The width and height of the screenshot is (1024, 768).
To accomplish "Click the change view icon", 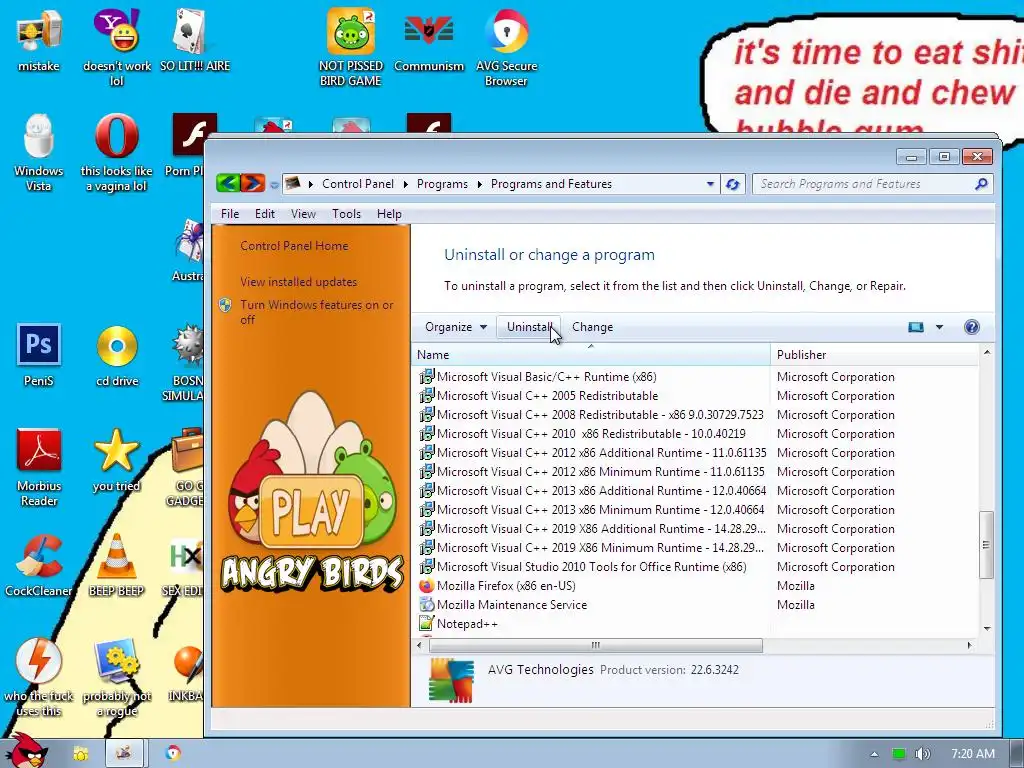I will pos(916,327).
